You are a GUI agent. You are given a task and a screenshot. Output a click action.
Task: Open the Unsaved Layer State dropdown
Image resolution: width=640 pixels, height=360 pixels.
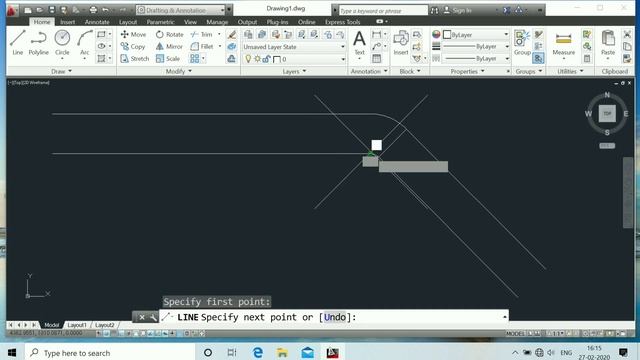click(x=294, y=47)
